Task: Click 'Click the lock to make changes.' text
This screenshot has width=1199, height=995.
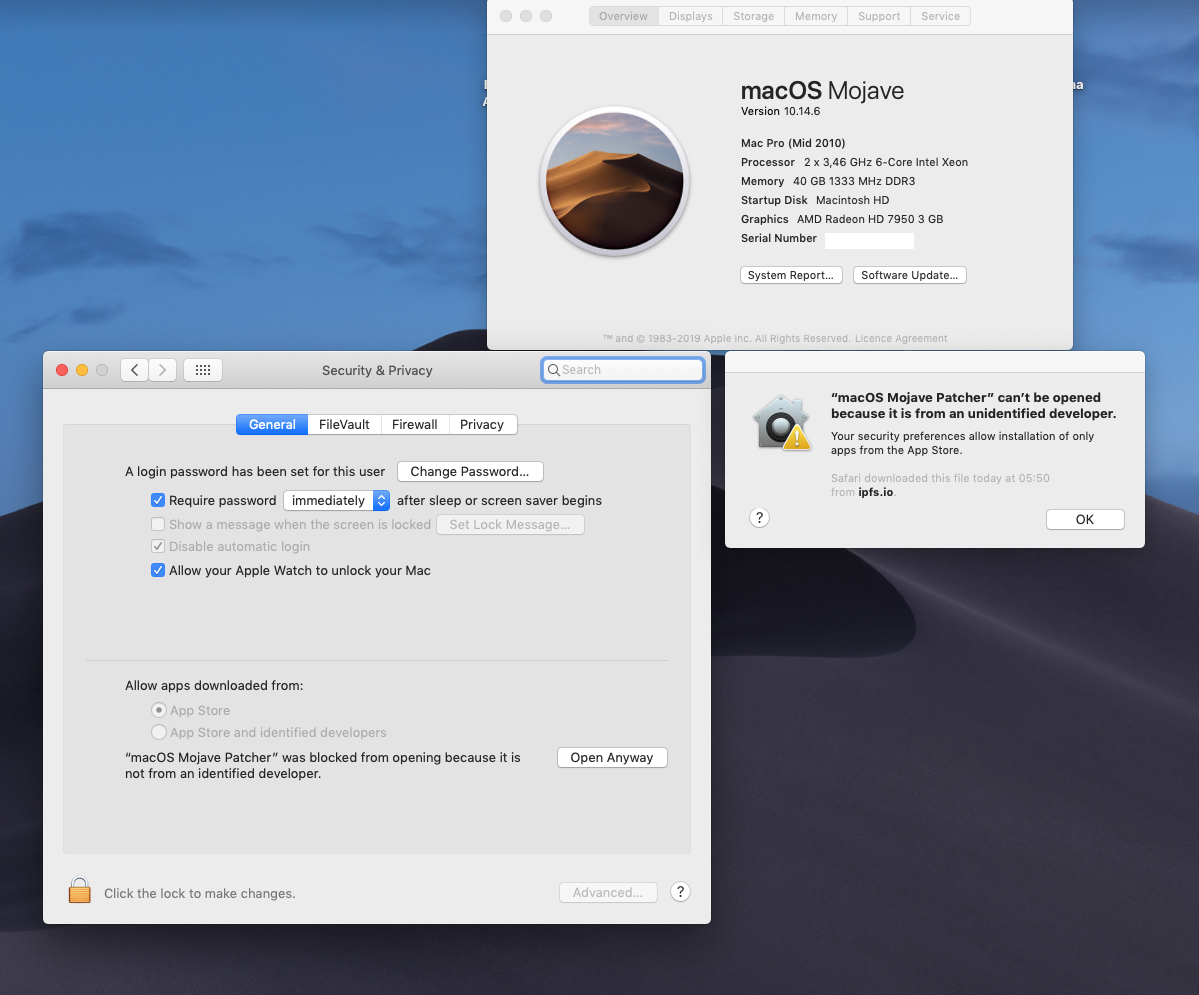Action: point(200,893)
